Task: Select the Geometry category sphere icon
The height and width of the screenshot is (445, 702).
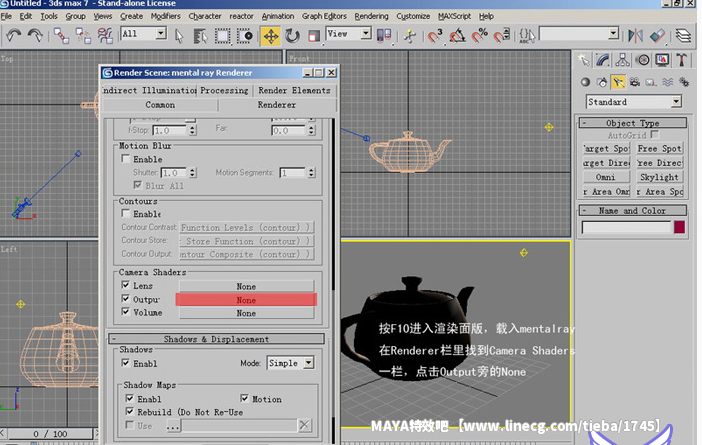Action: coord(585,82)
